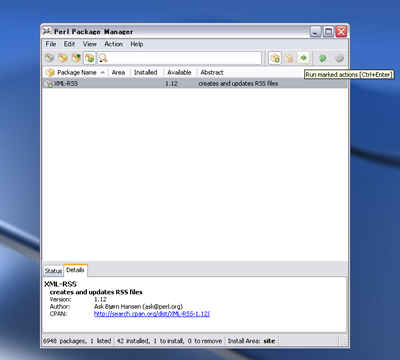This screenshot has height=360, width=400.
Task: Click '6948 packages, 1 listed' status text
Action: pyautogui.click(x=77, y=341)
